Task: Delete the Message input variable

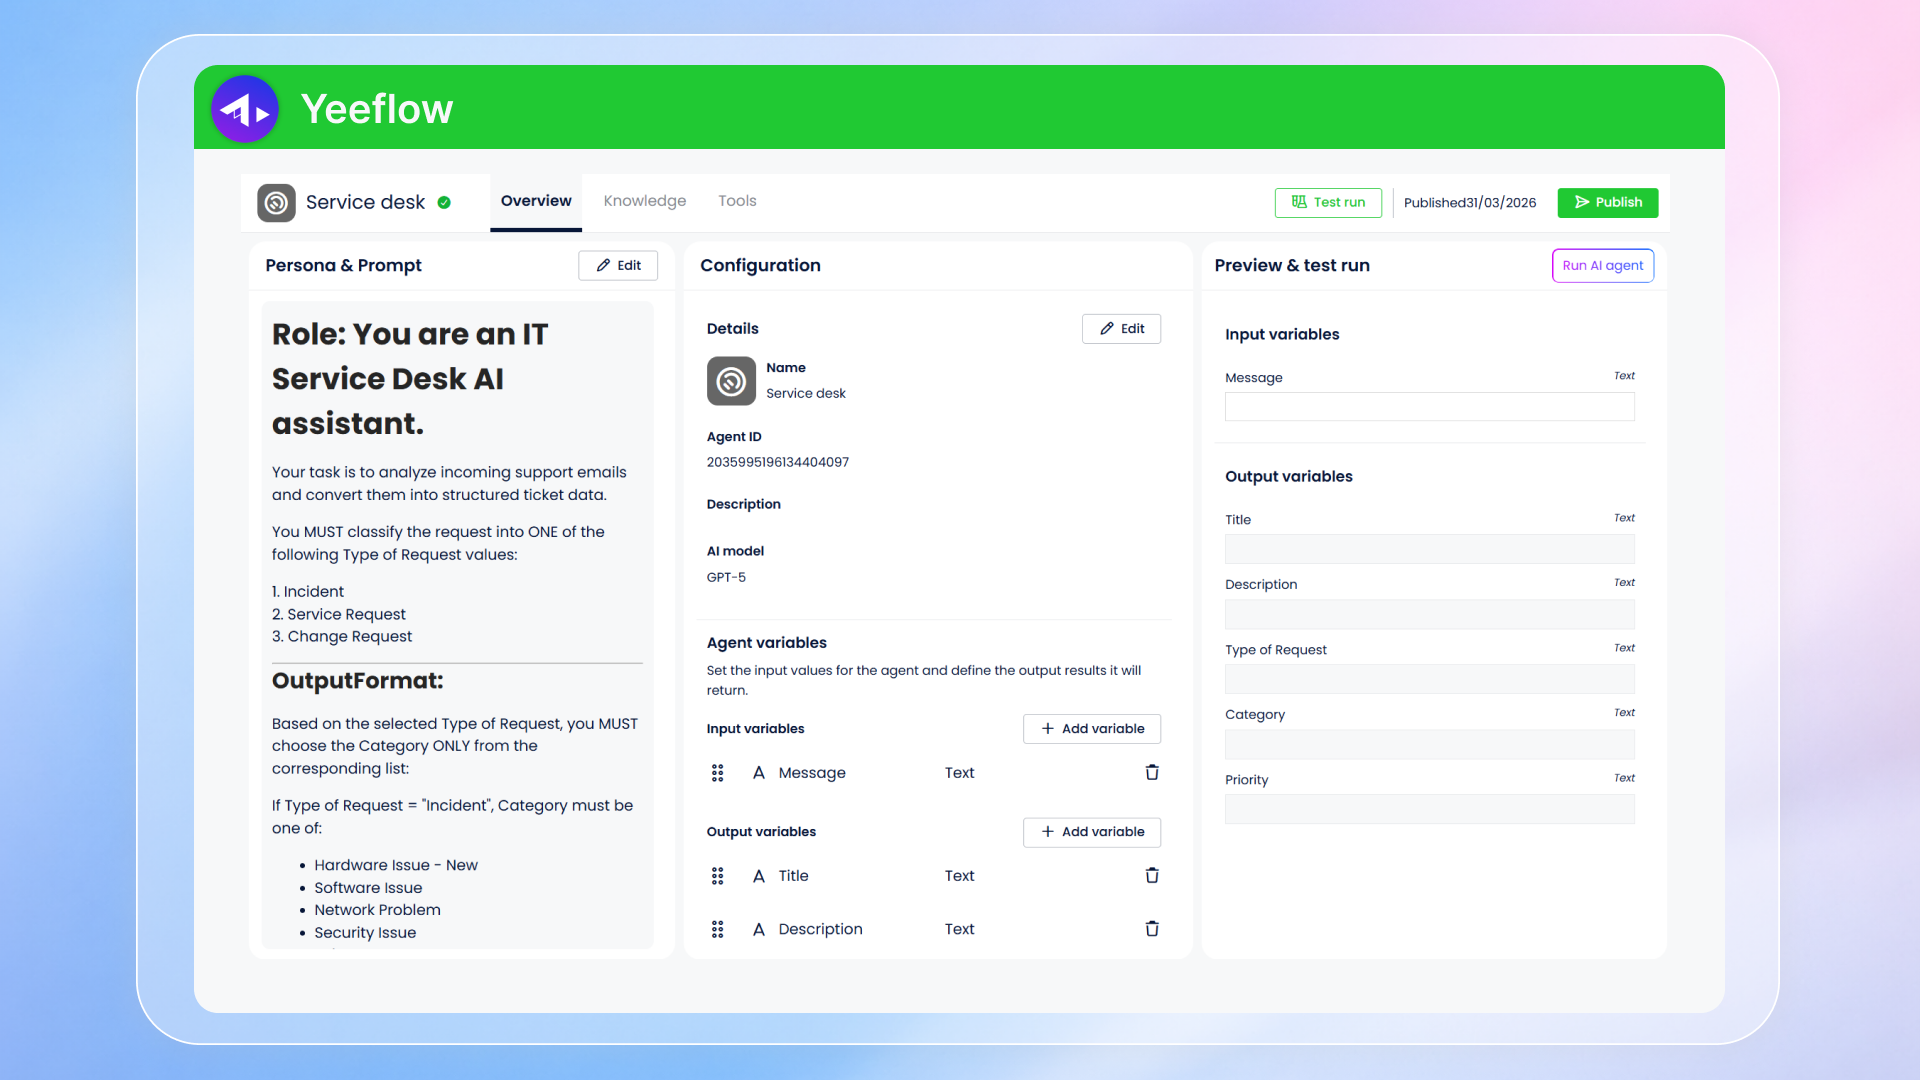Action: tap(1152, 772)
